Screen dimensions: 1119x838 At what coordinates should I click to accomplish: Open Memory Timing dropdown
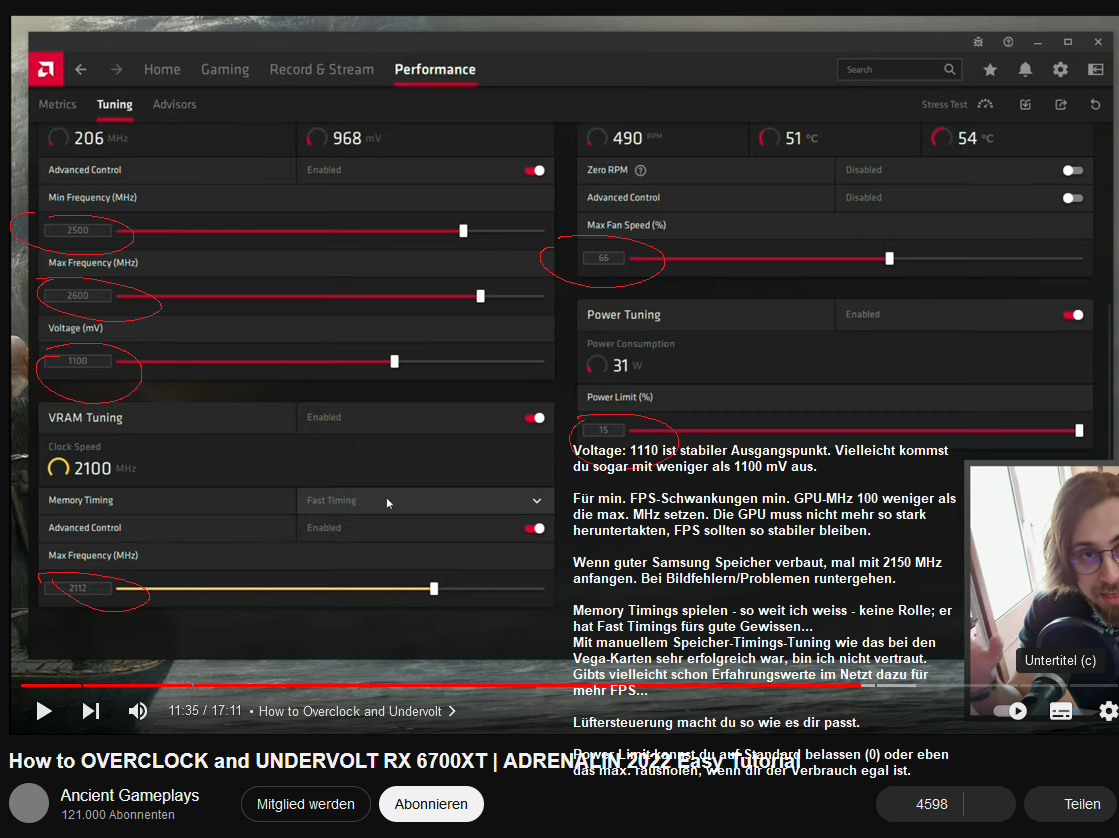[x=425, y=500]
